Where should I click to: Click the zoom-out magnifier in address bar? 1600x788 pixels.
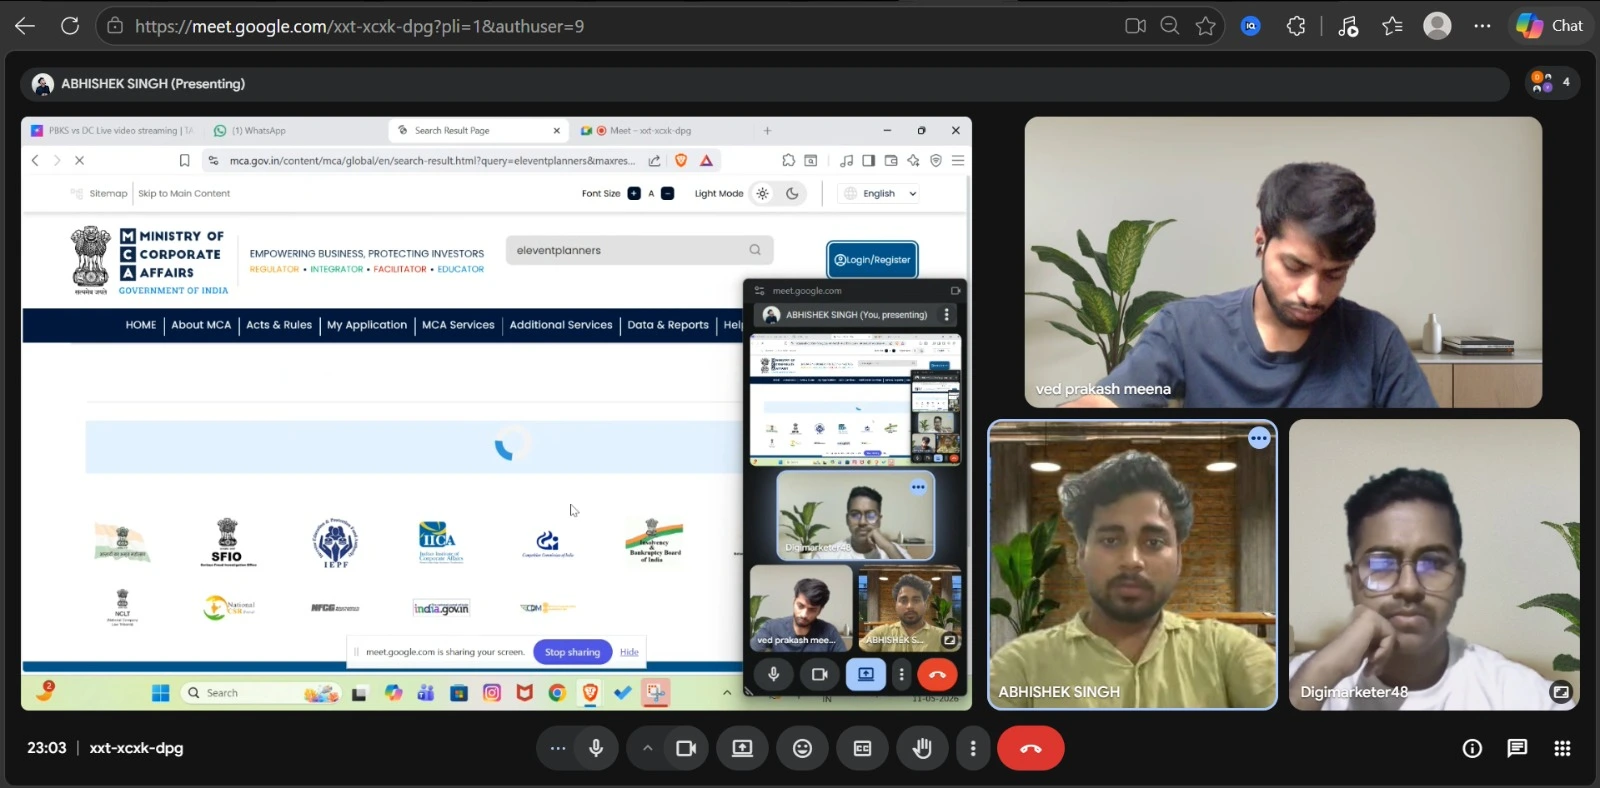(x=1170, y=26)
